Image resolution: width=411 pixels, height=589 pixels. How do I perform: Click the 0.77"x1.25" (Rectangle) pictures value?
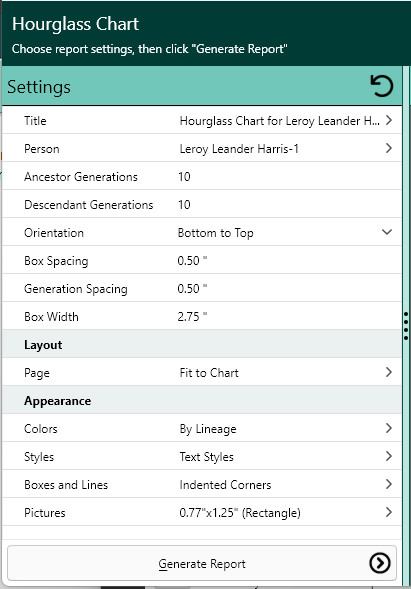[x=240, y=513]
